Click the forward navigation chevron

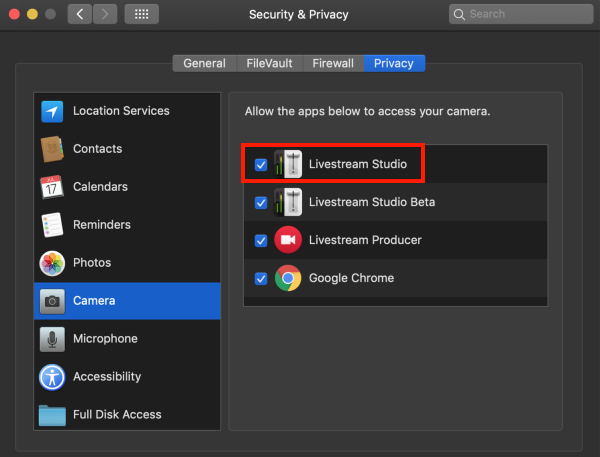(105, 14)
